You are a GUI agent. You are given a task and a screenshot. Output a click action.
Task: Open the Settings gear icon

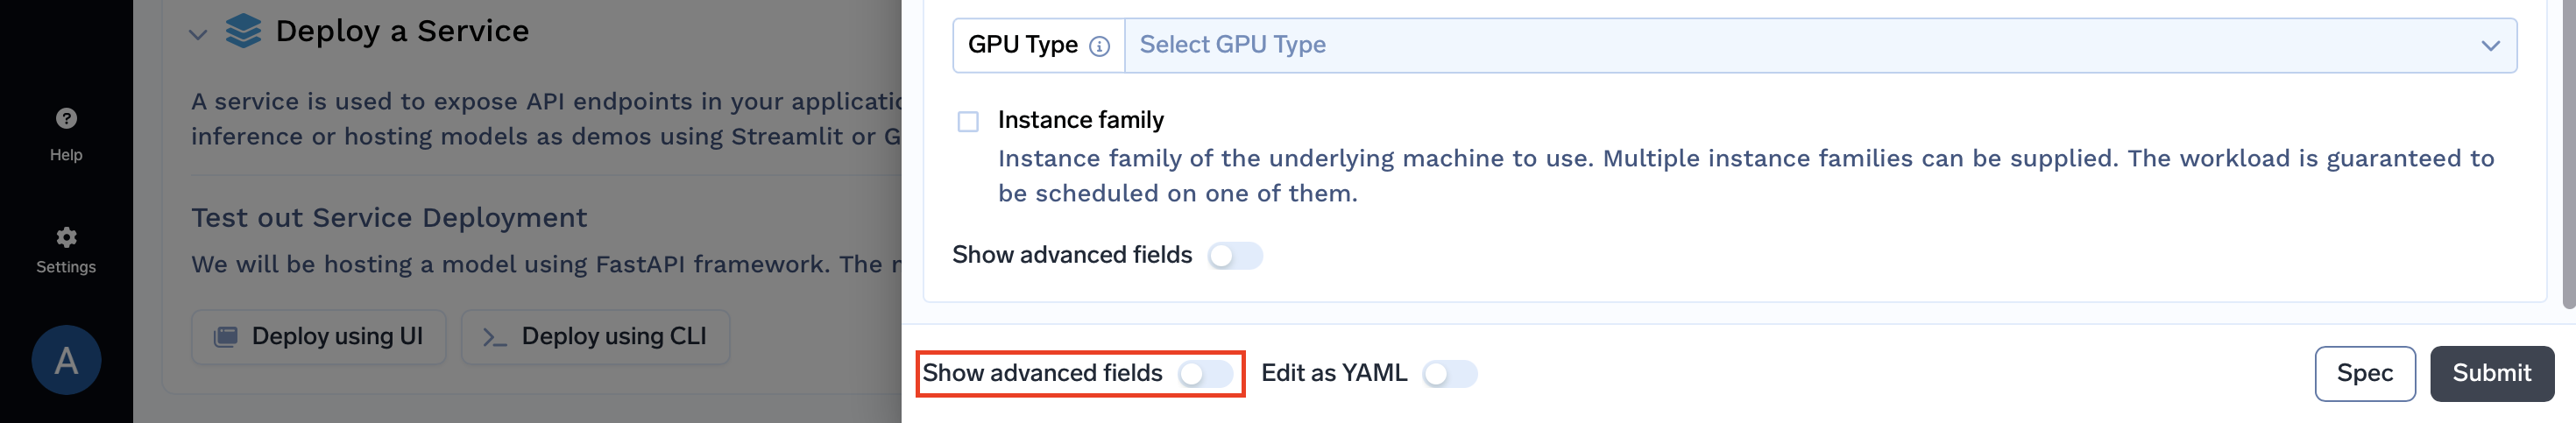(x=66, y=237)
